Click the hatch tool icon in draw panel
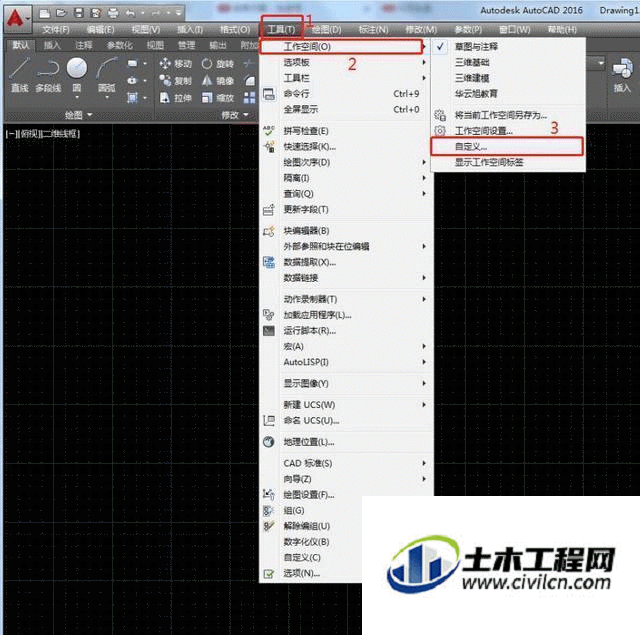Viewport: 640px width, 635px height. point(132,98)
